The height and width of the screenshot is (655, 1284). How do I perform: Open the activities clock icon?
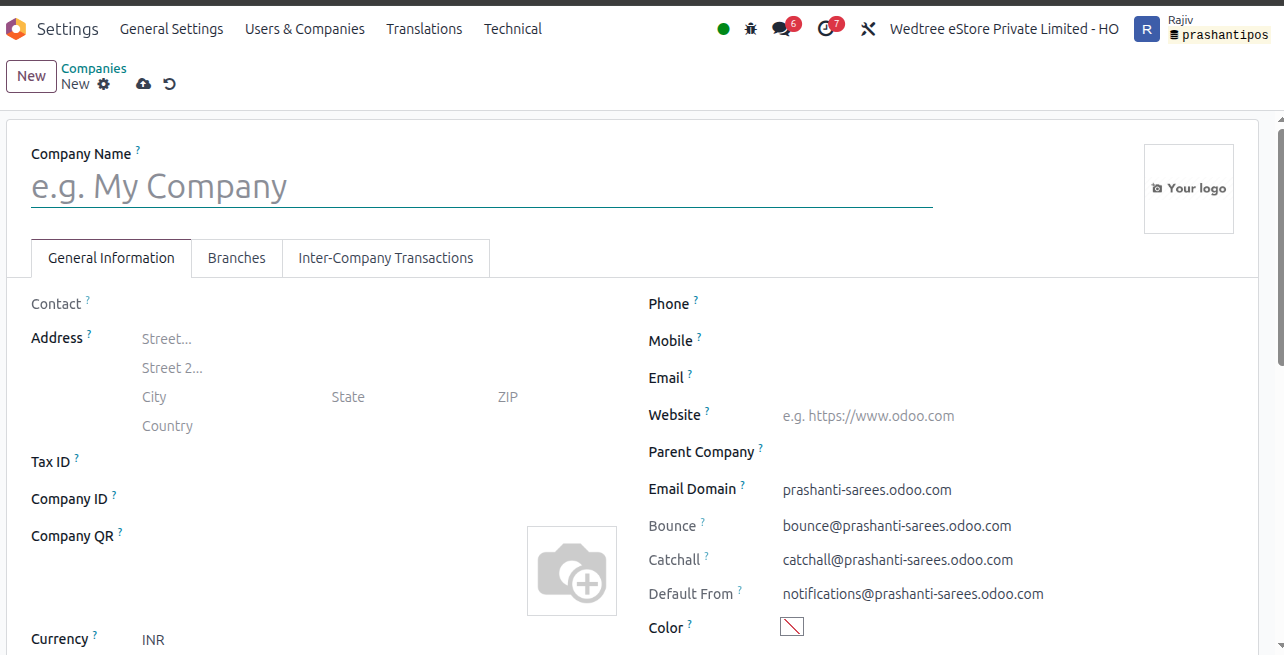pyautogui.click(x=825, y=29)
